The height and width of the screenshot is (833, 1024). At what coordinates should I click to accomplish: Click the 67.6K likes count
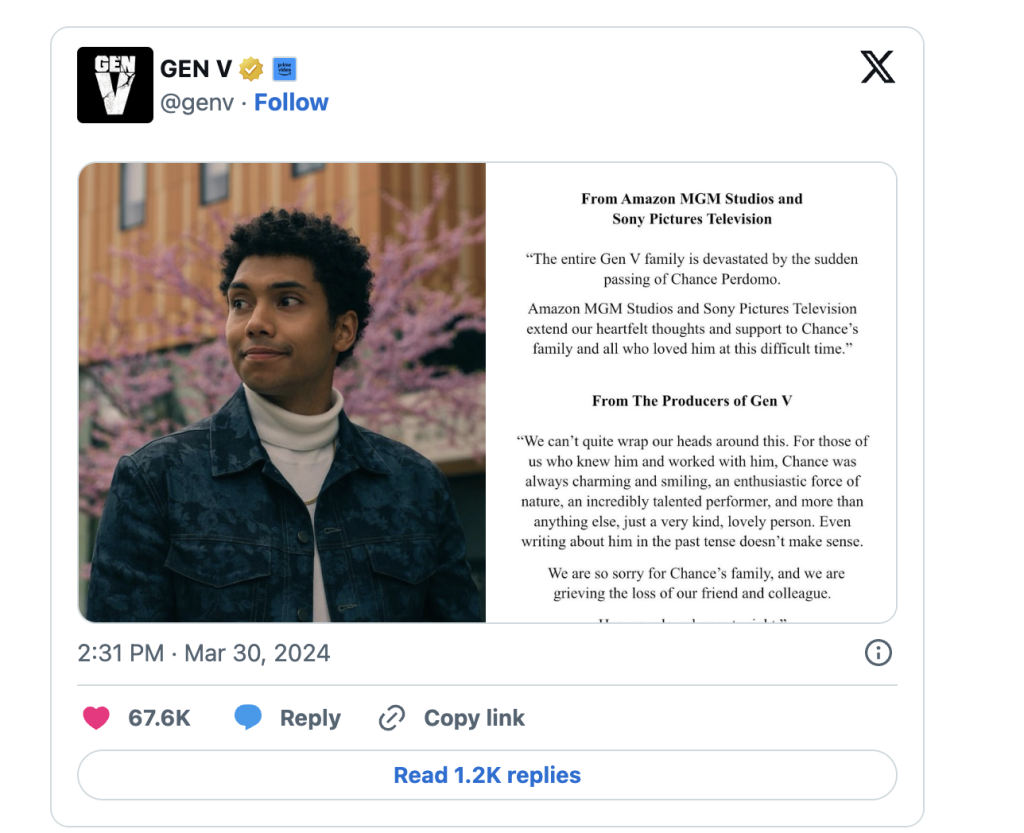pos(159,718)
